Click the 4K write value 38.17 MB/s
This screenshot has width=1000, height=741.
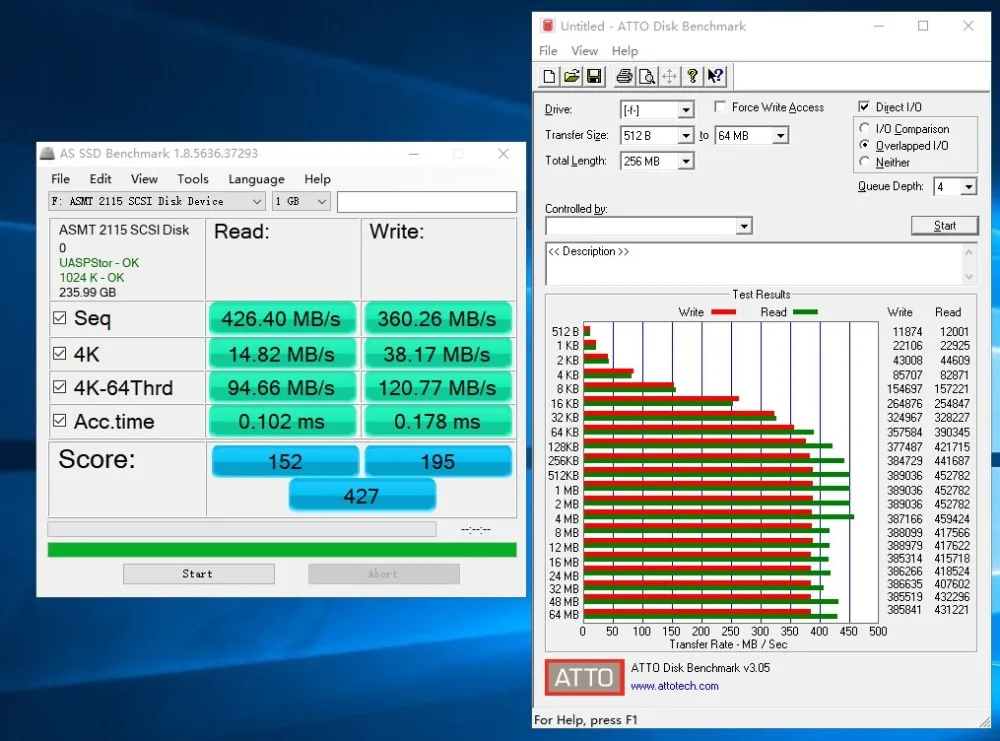(x=437, y=354)
